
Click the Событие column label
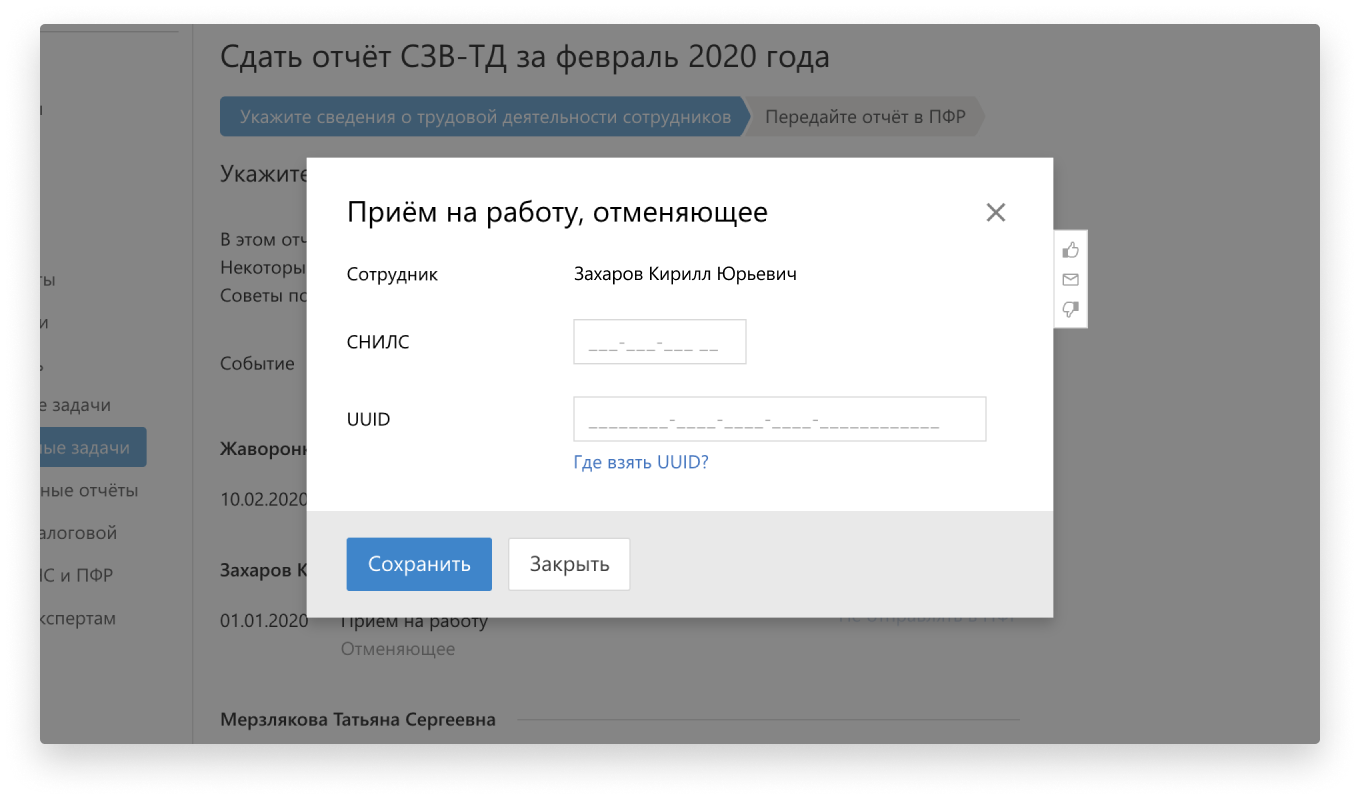pyautogui.click(x=257, y=364)
